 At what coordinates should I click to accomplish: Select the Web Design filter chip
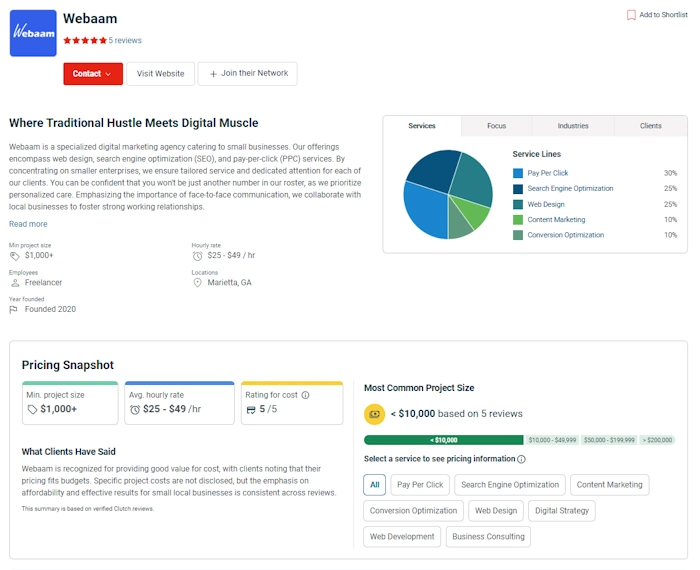[496, 511]
